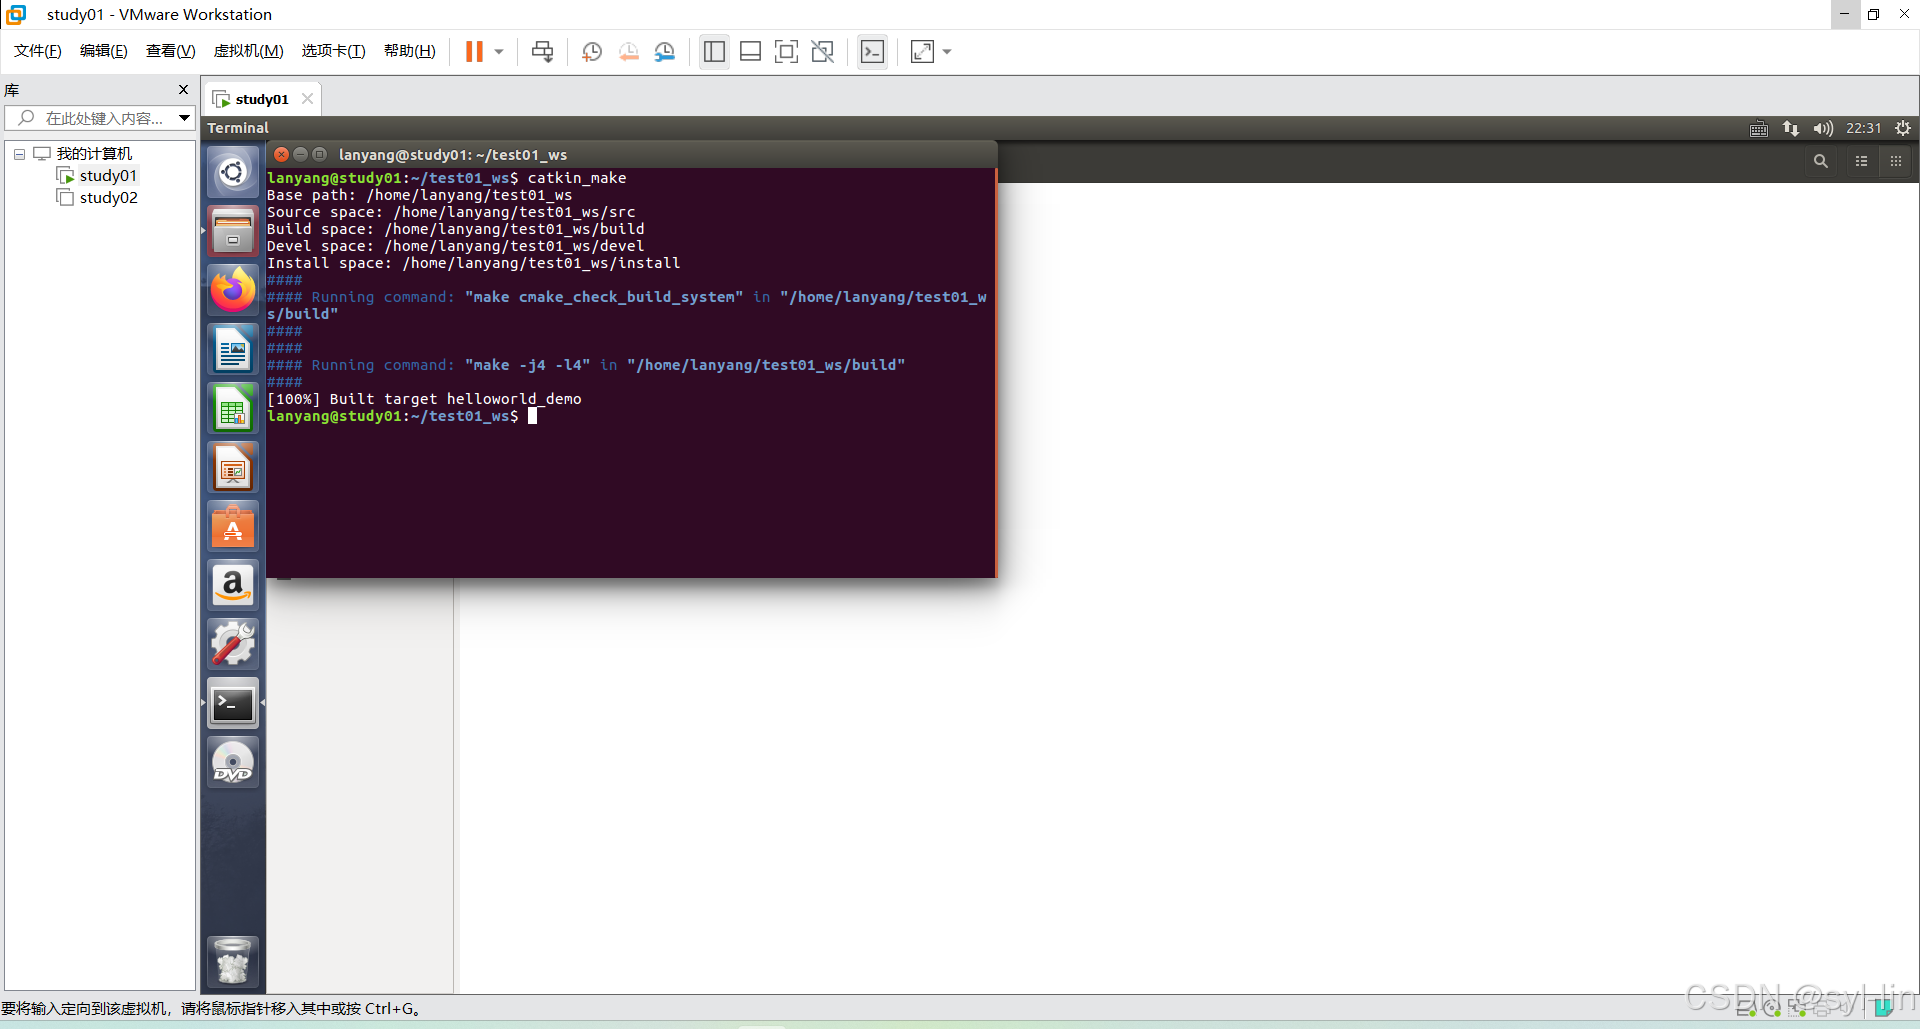Open Ubuntu Software from the dock
1920x1029 pixels.
(x=232, y=526)
